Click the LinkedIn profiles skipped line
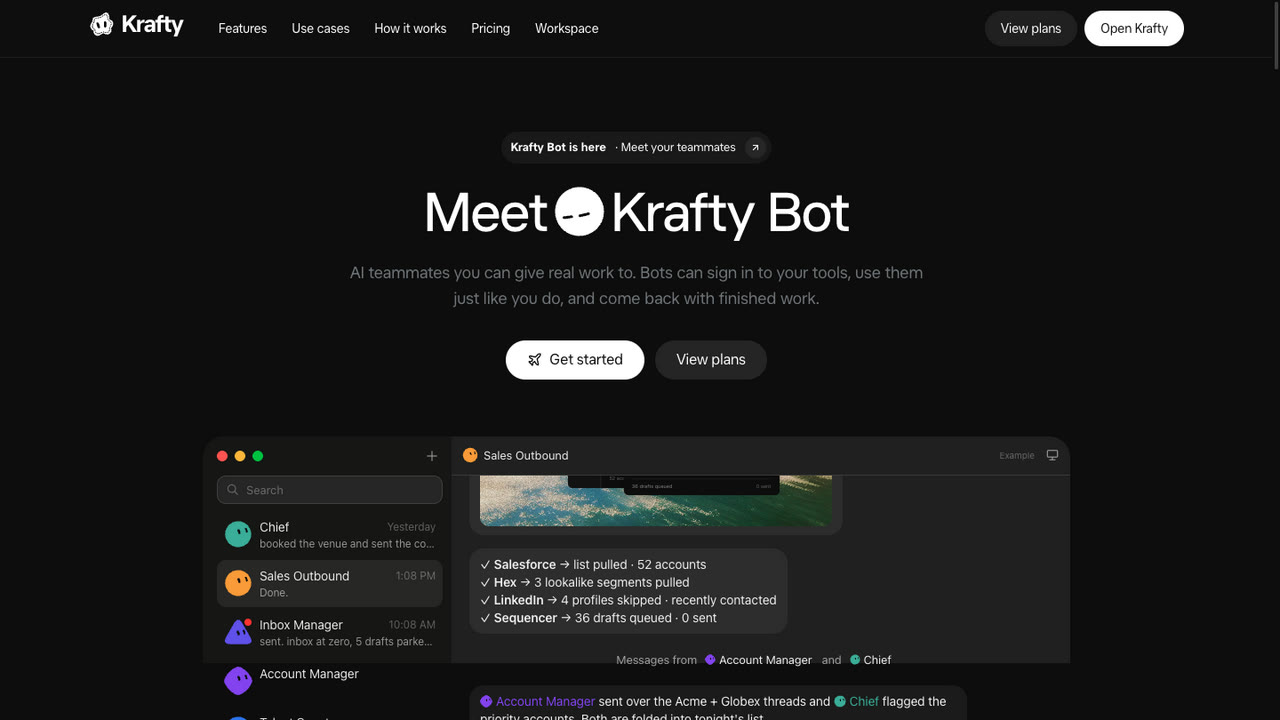 point(628,600)
